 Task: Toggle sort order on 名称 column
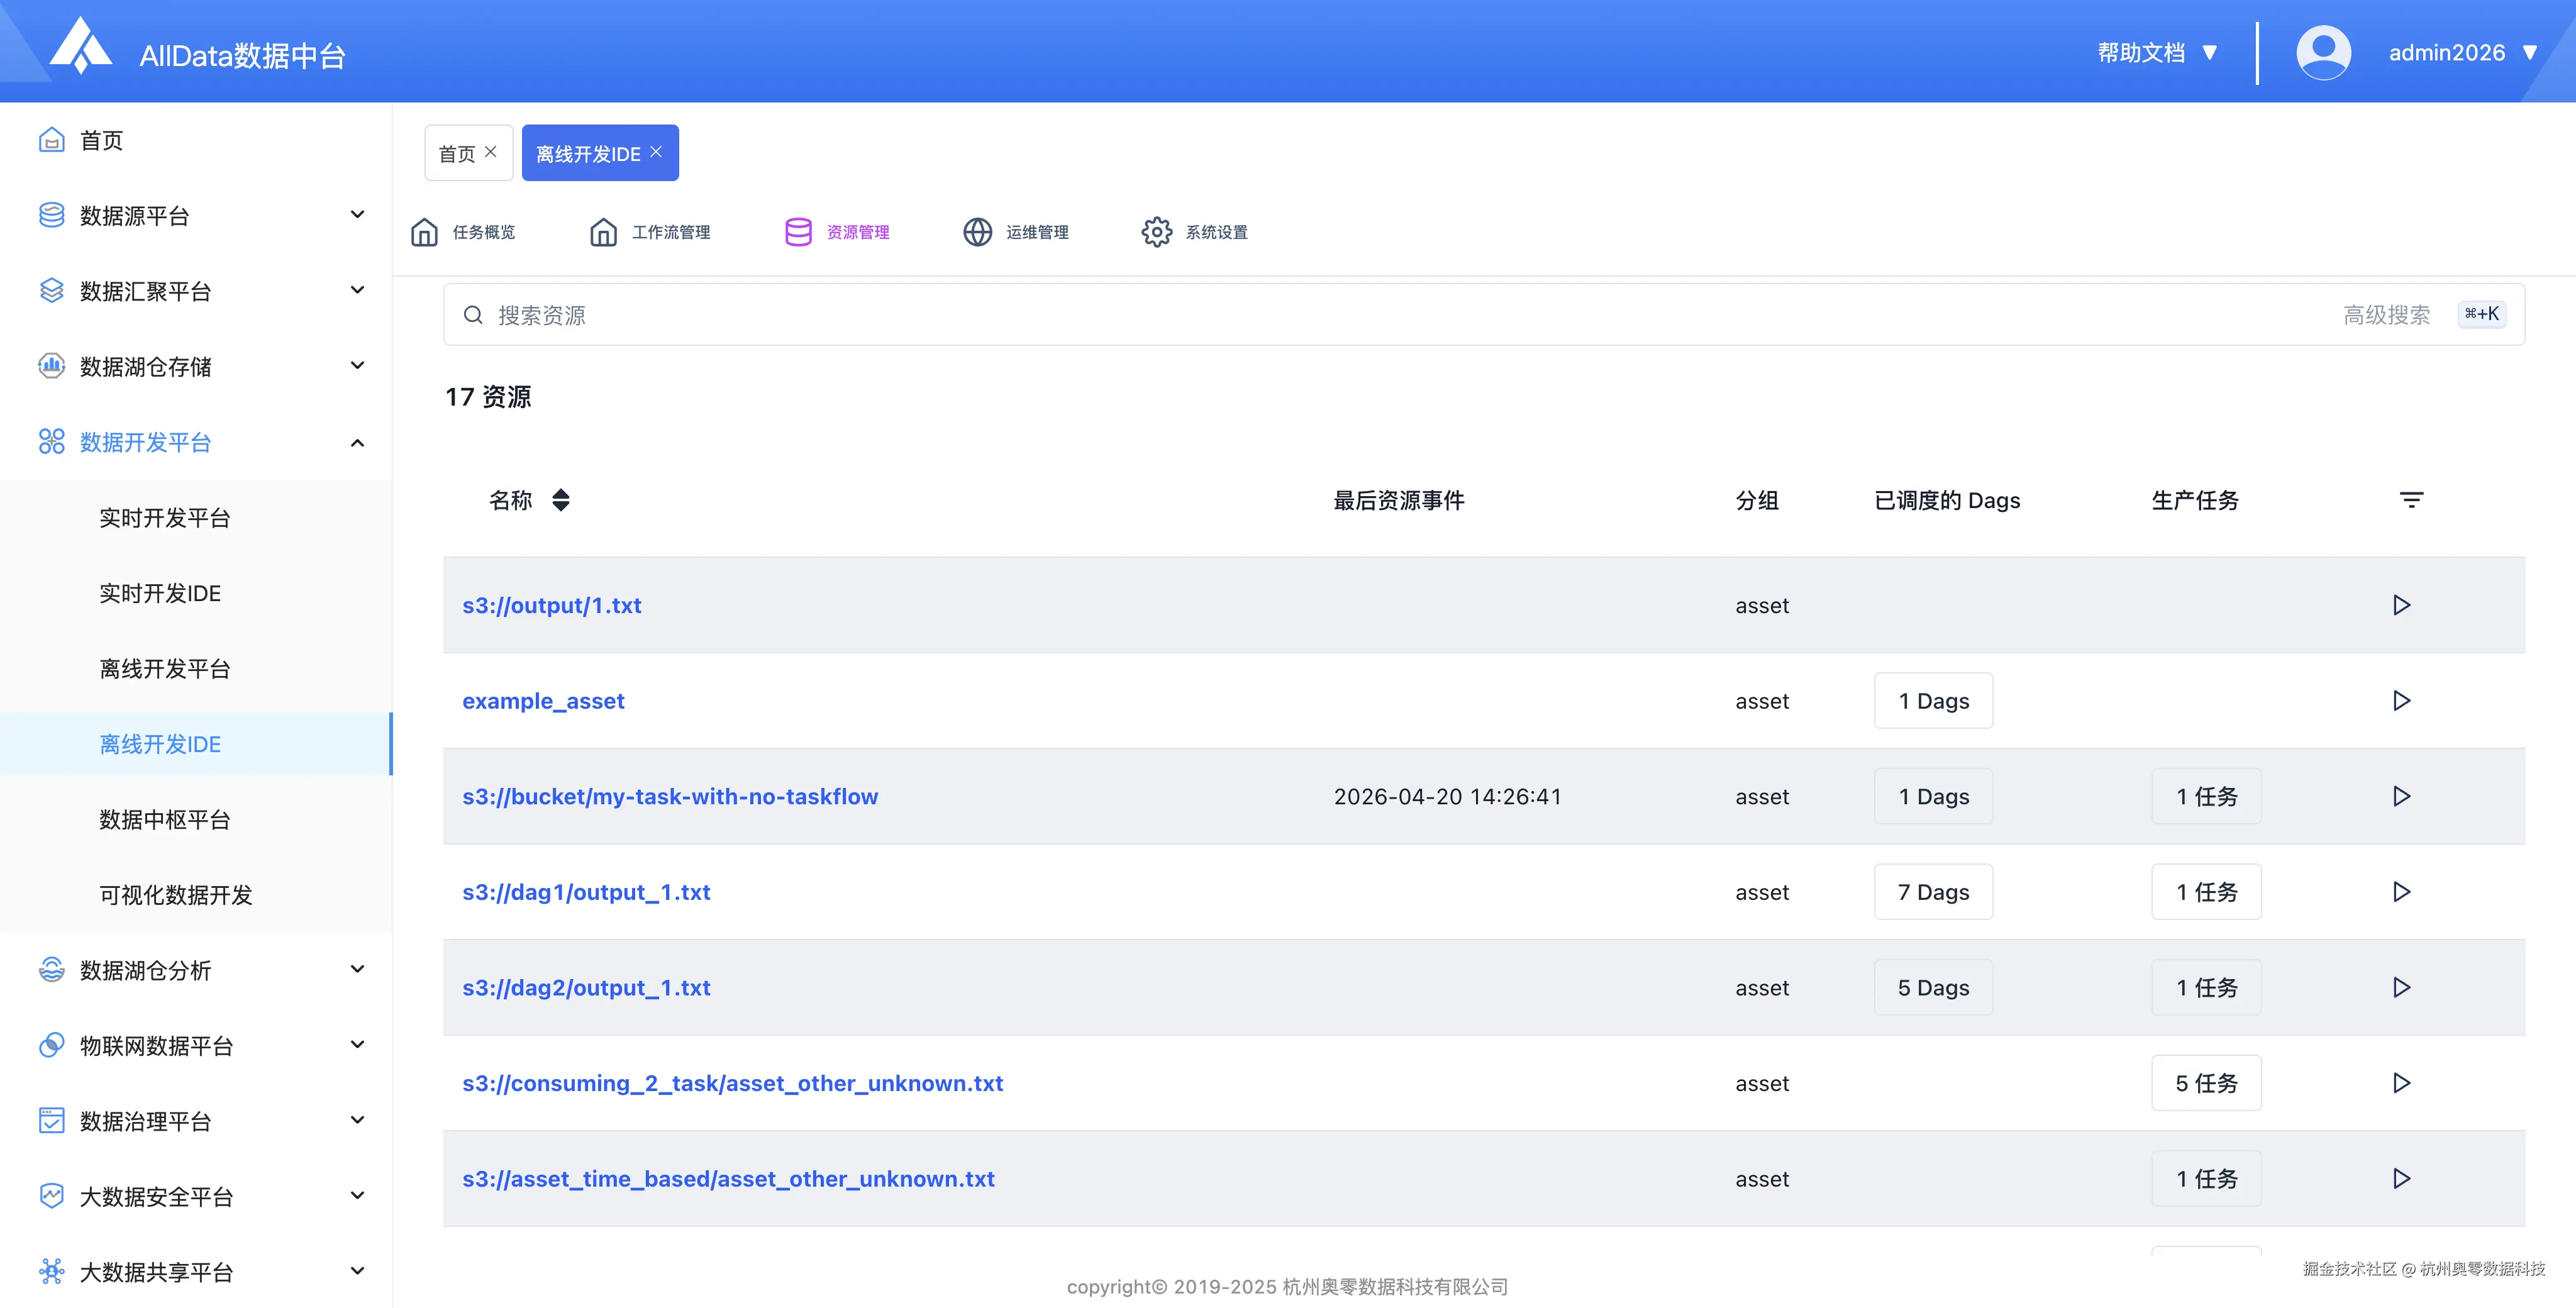click(561, 500)
